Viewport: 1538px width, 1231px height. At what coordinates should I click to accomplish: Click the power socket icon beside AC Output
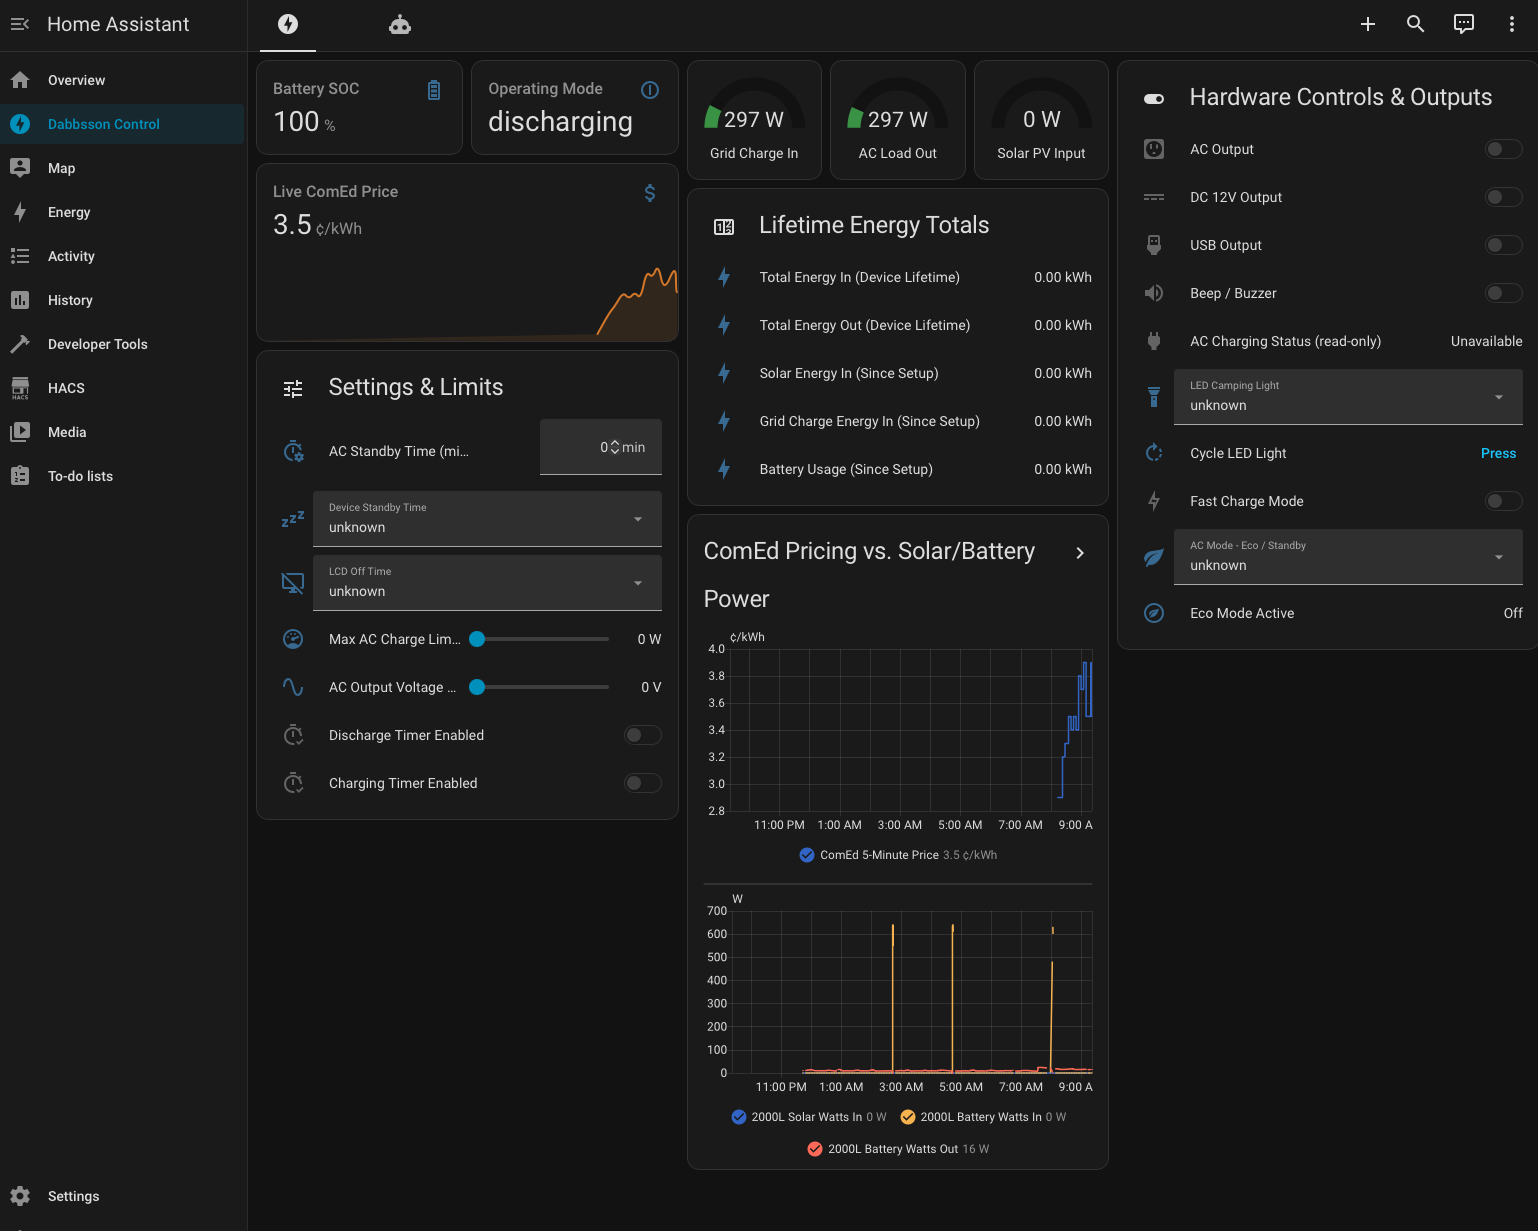tap(1154, 149)
